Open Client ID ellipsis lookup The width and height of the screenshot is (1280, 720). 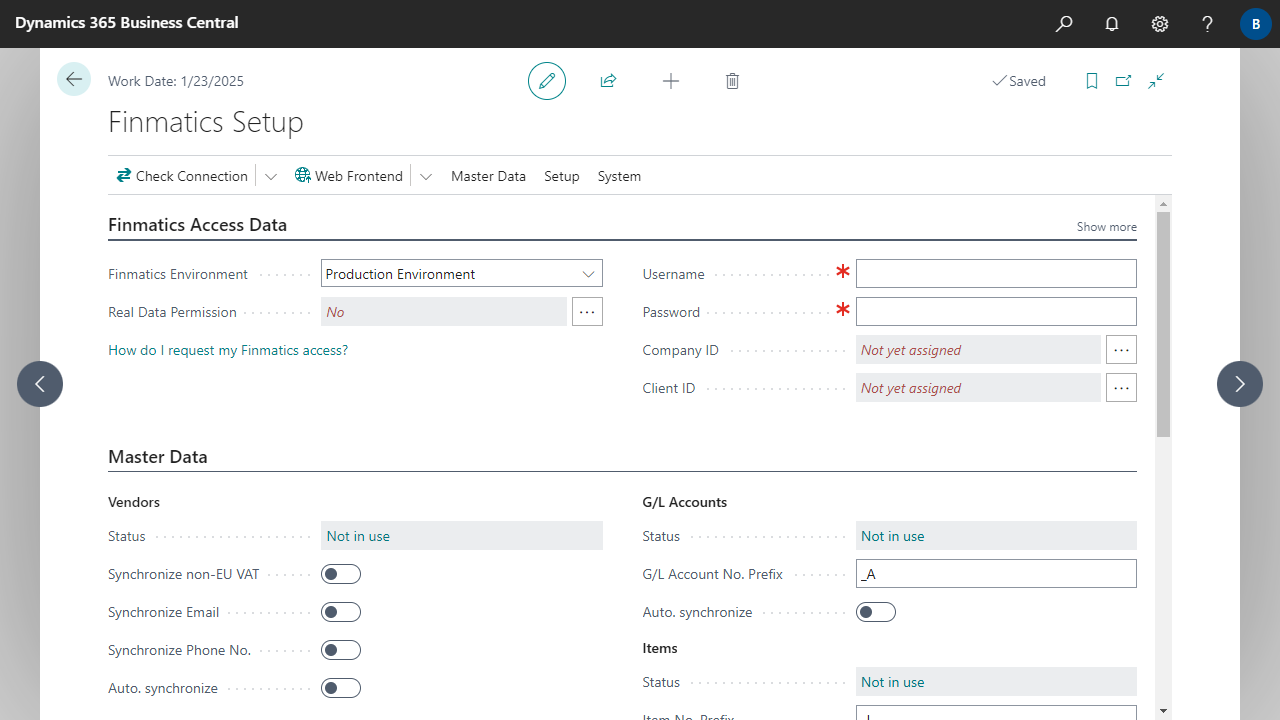[x=1121, y=388]
